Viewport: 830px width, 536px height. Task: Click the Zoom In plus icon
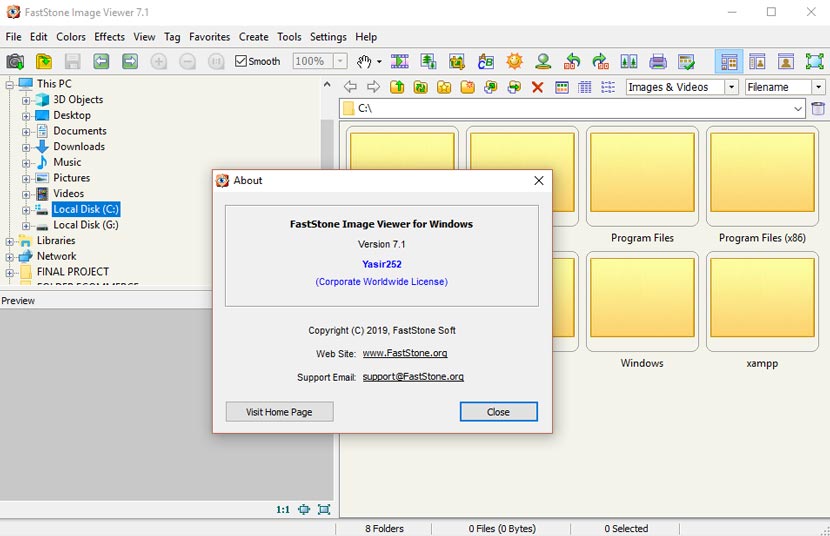click(x=158, y=61)
